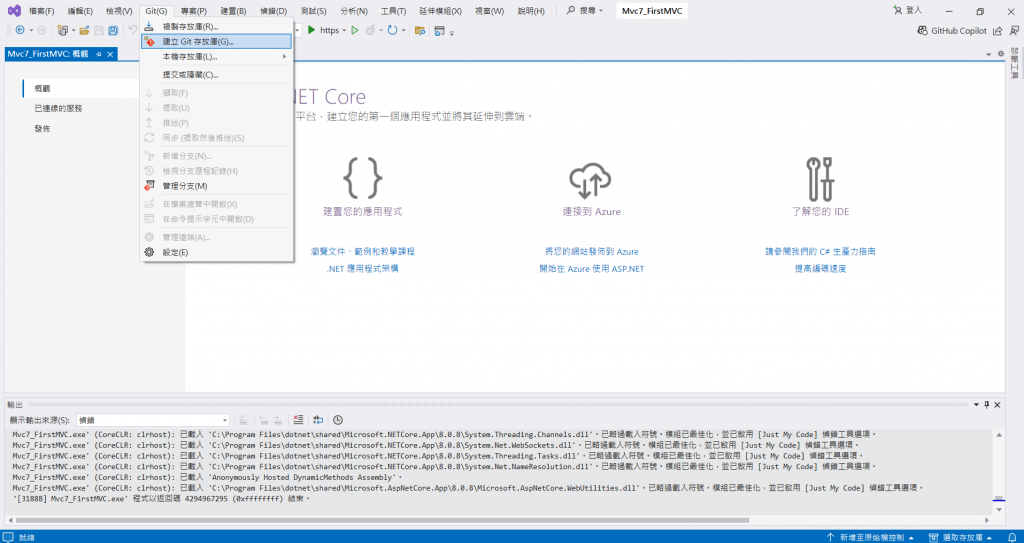Open GitHub Copilot in toolbar
The height and width of the screenshot is (543, 1024).
click(952, 30)
